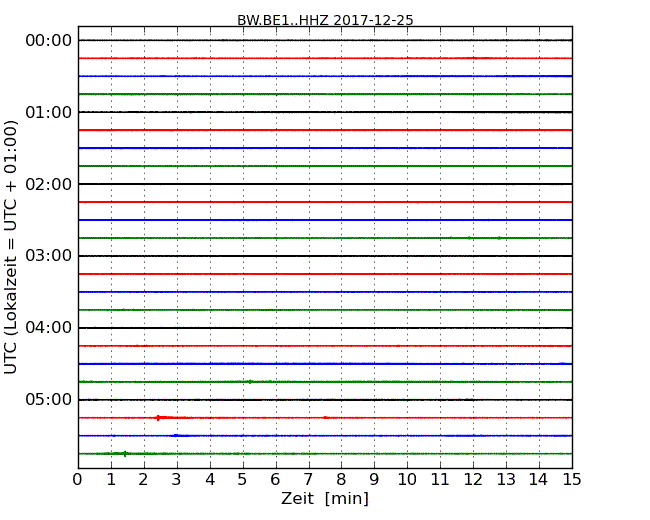The width and height of the screenshot is (650, 520).
Task: Click the x-axis tick label 12
Action: click(x=473, y=480)
